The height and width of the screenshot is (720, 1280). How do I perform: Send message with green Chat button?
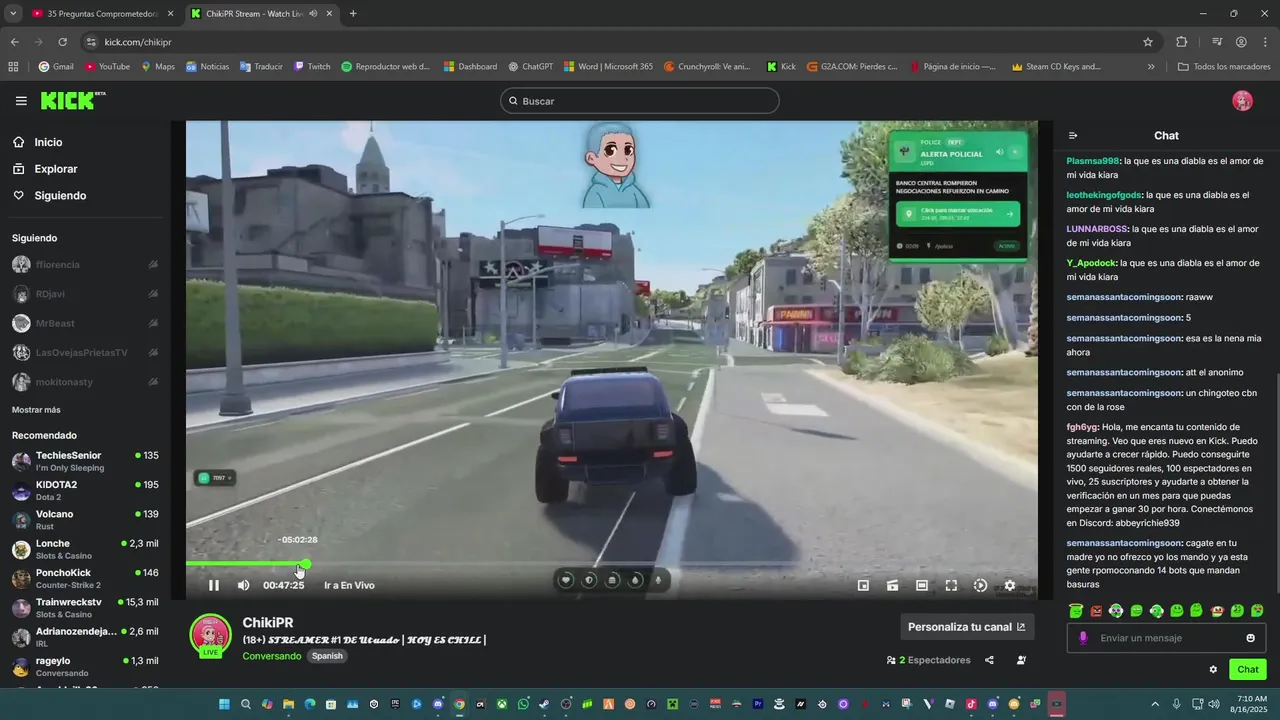tap(1248, 669)
